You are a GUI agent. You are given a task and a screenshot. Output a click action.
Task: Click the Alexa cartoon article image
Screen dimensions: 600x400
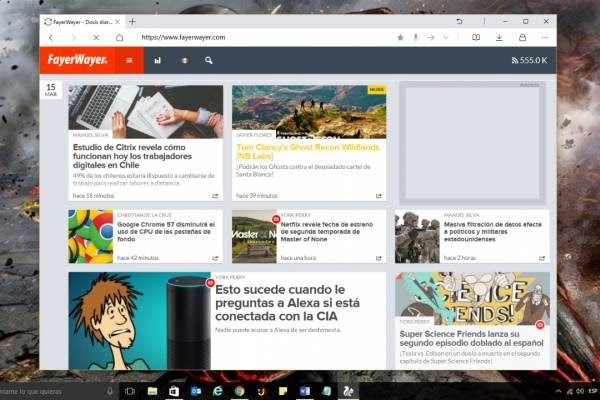140,321
